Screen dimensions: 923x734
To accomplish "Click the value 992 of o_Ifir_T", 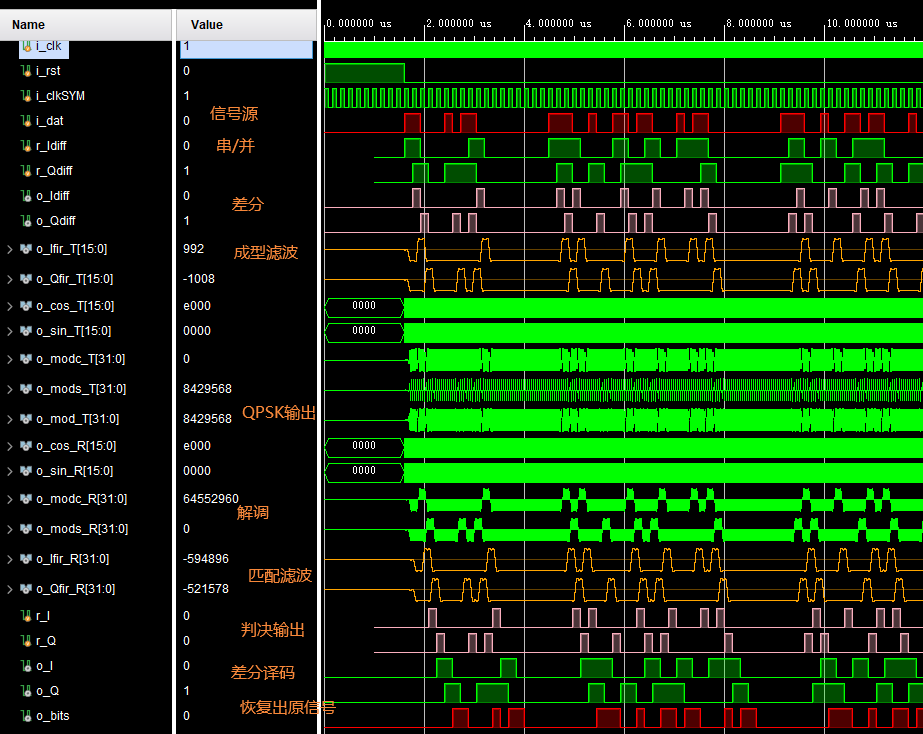I will pos(193,248).
